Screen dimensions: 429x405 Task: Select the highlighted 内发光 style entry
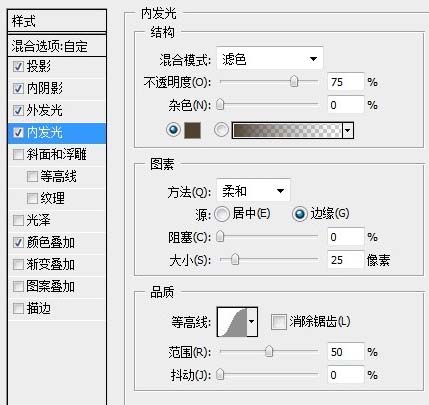point(57,133)
